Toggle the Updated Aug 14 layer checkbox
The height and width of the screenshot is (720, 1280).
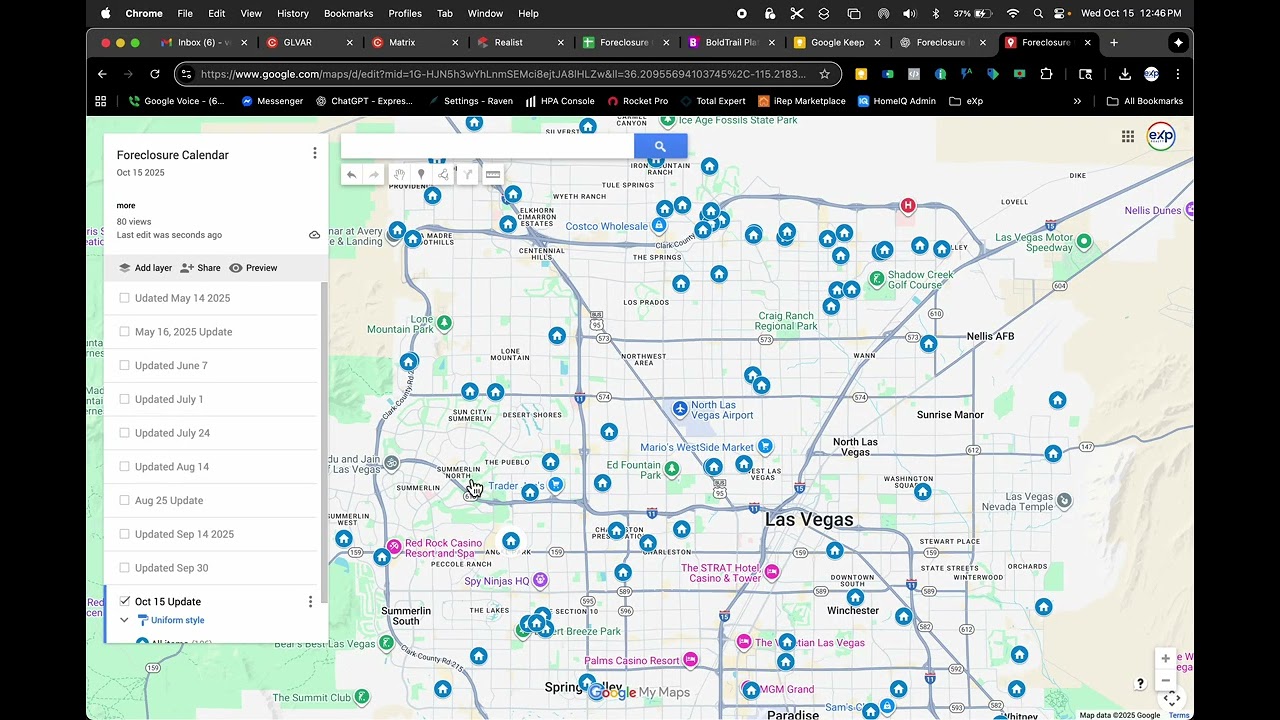pyautogui.click(x=124, y=467)
